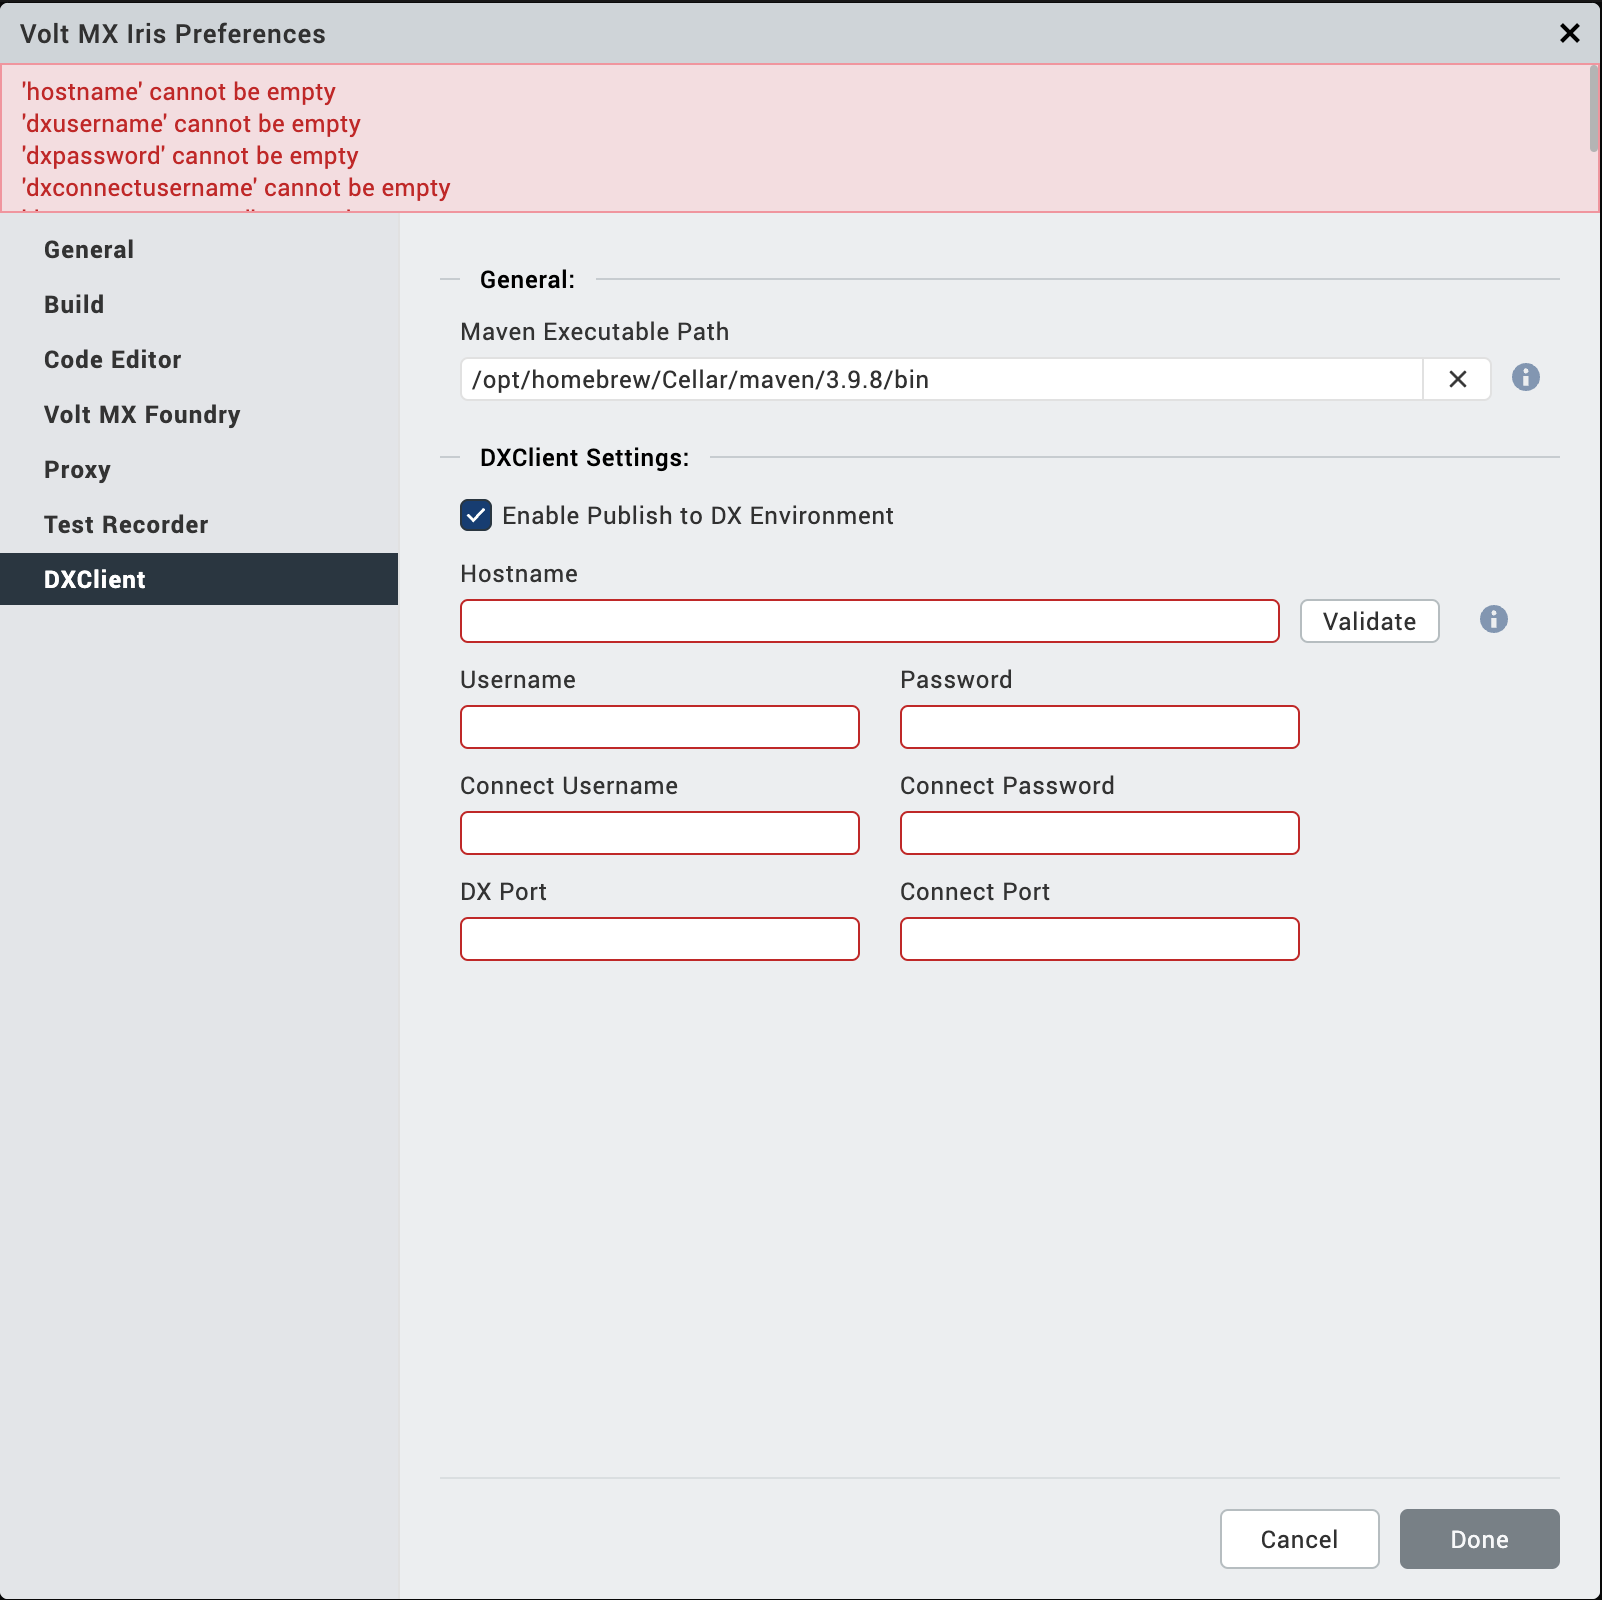
Task: Click the "'dxpassword' cannot be empty" error
Action: [190, 156]
